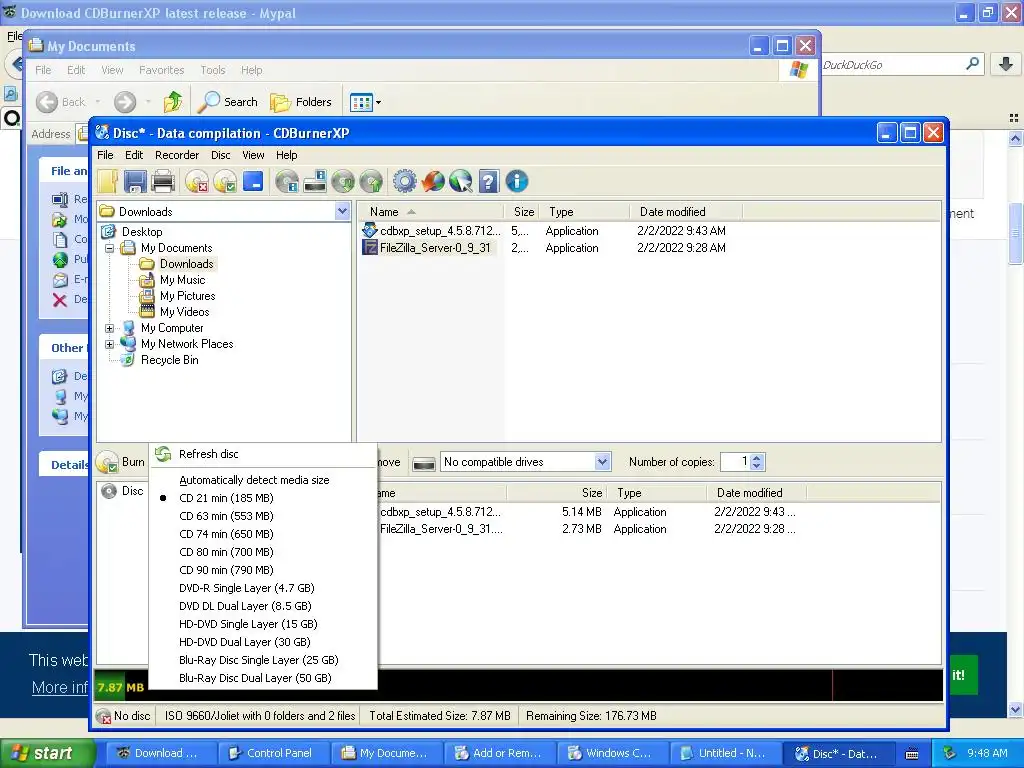The image size is (1024, 768).
Task: Select Recycle Bin in the folder tree
Action: click(170, 360)
